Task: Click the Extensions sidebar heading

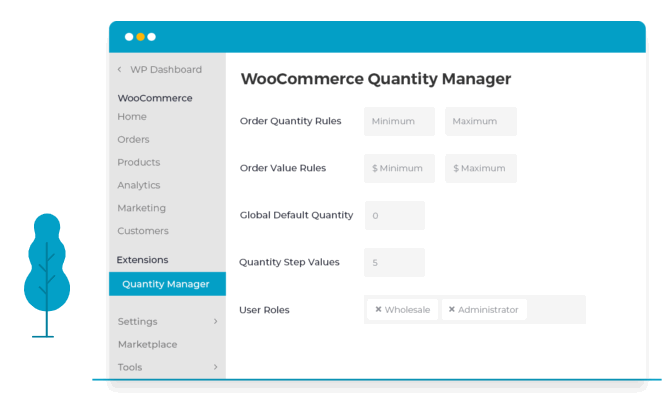Action: [142, 260]
